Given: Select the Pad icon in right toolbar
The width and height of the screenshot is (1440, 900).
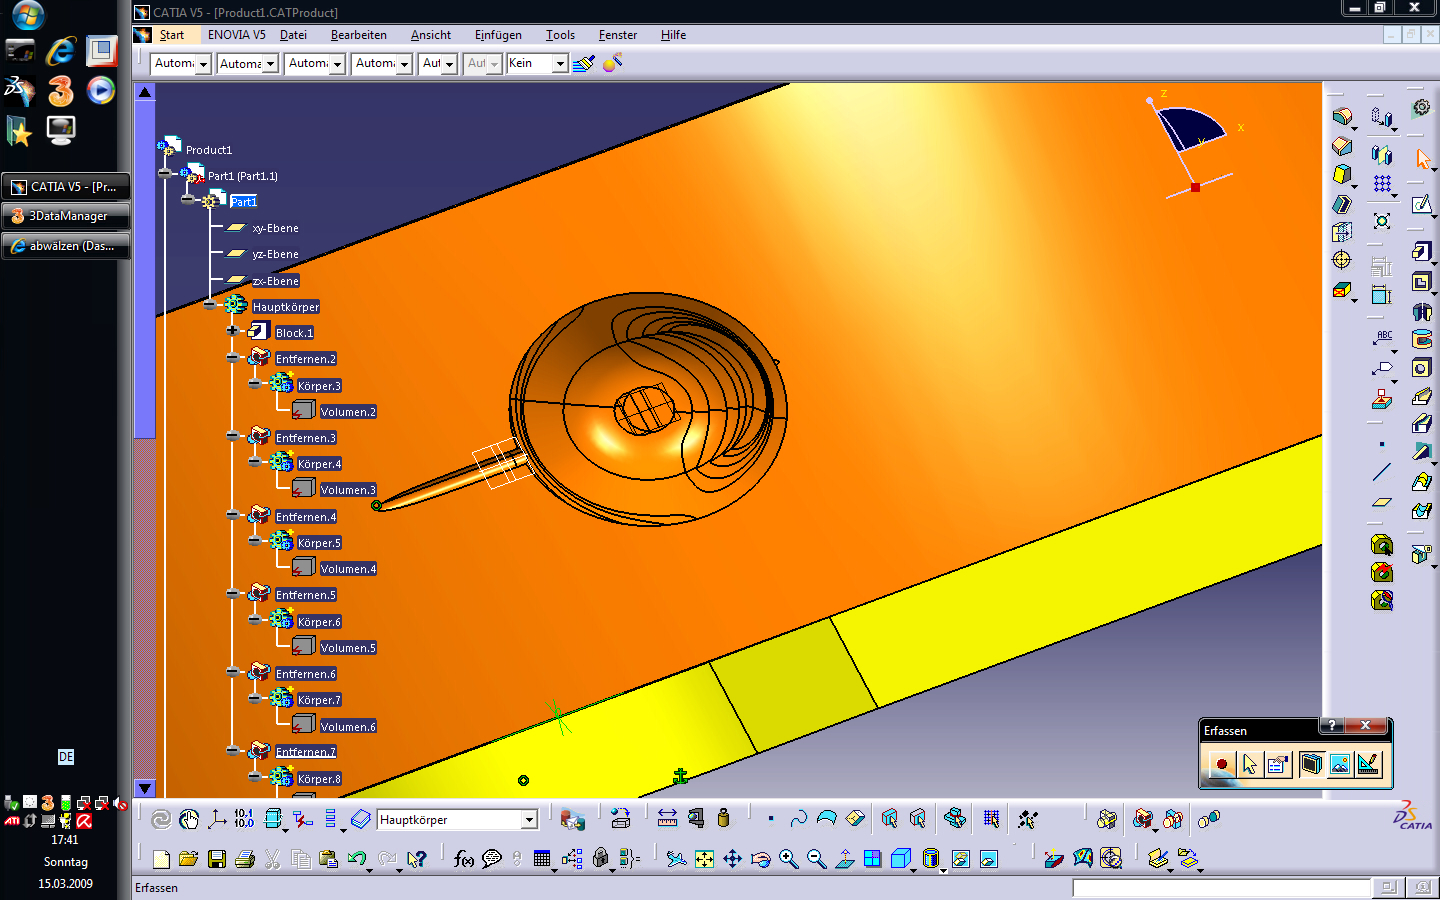Looking at the screenshot, I should (x=1421, y=252).
